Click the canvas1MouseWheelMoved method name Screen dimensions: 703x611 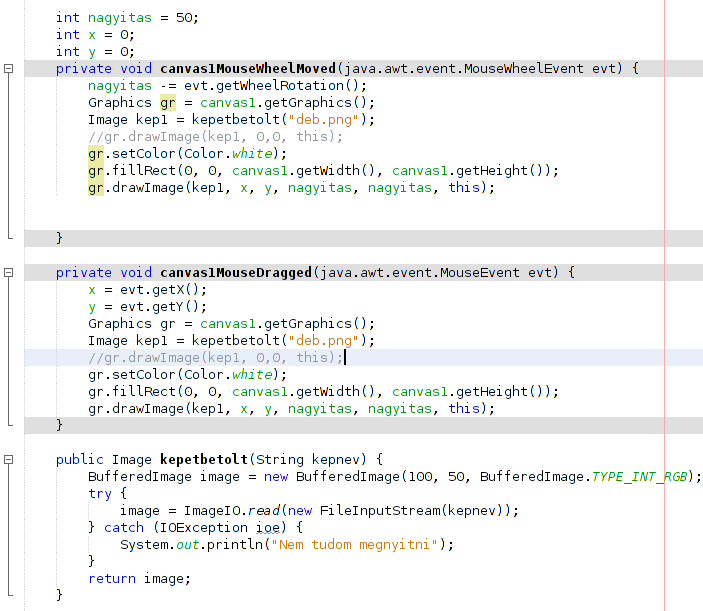(248, 69)
